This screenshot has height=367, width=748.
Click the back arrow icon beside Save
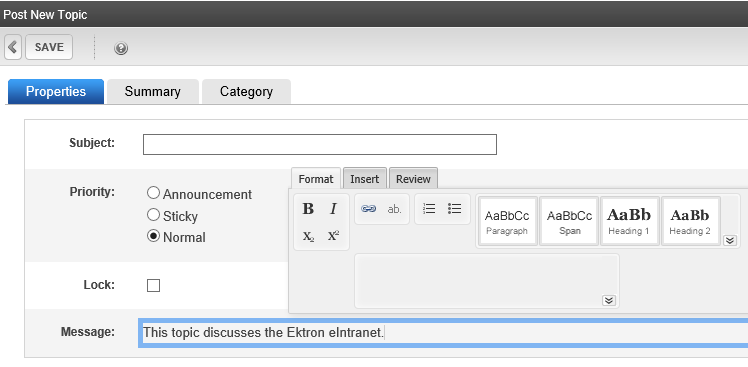pos(13,47)
